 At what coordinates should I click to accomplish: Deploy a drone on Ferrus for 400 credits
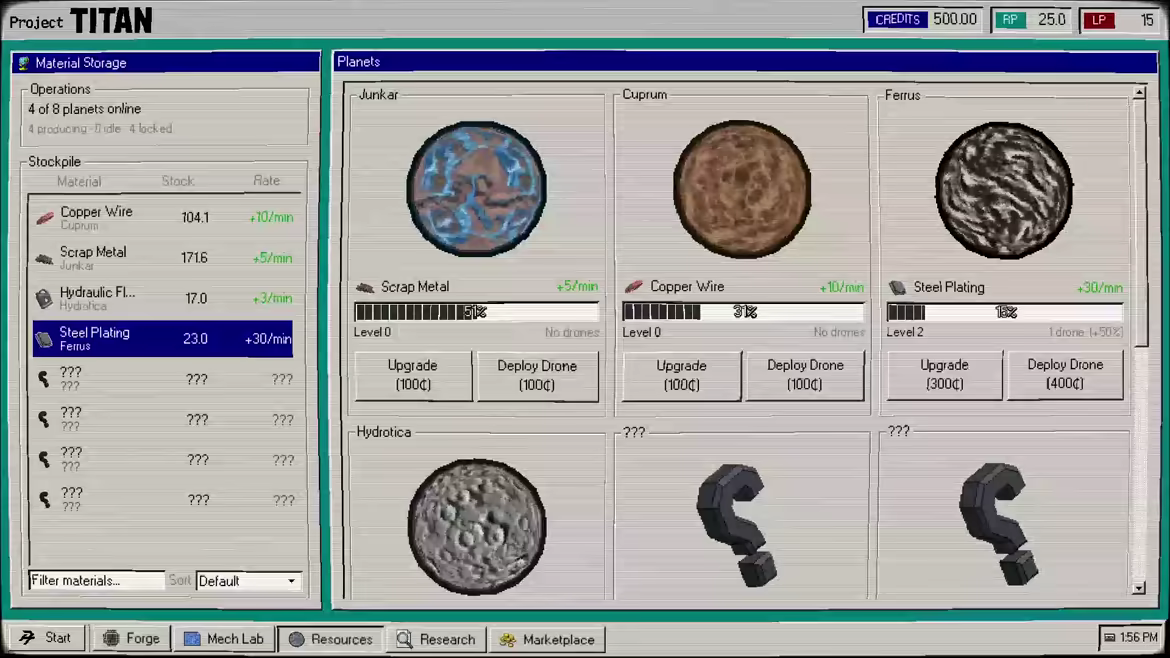click(x=1065, y=375)
